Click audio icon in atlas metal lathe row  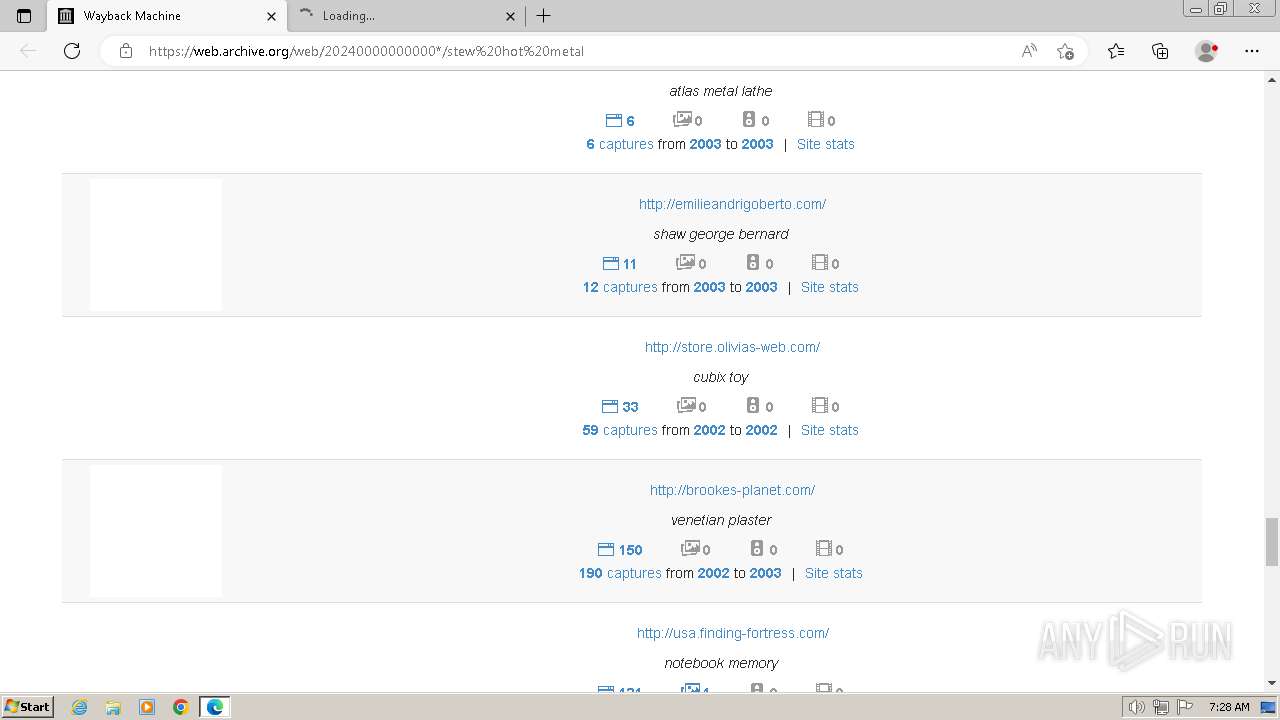tap(749, 119)
